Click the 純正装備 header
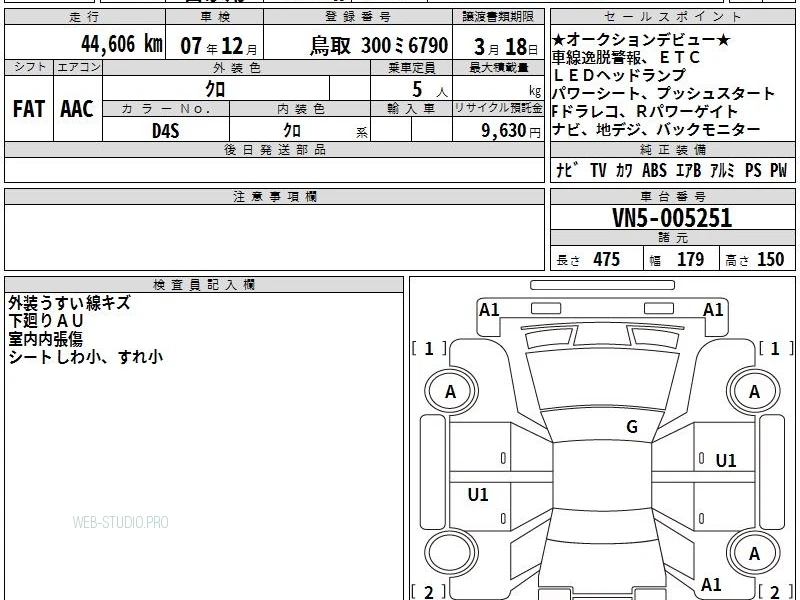Viewport: 800px width, 600px height. pos(672,149)
